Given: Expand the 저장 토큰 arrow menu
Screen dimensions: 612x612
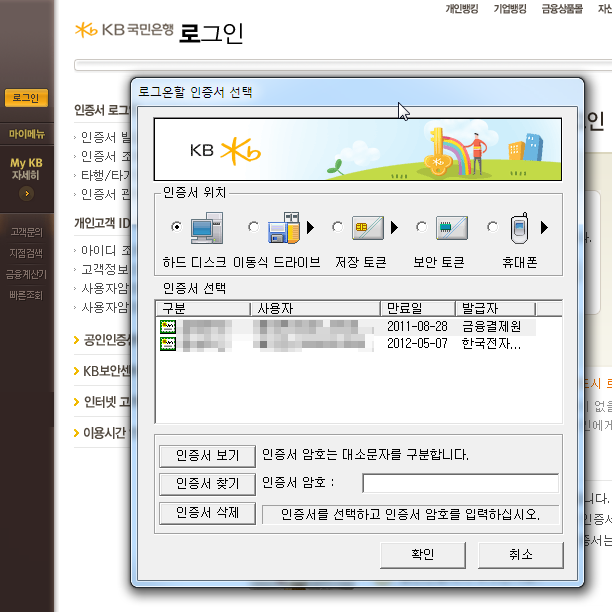Looking at the screenshot, I should pos(394,228).
